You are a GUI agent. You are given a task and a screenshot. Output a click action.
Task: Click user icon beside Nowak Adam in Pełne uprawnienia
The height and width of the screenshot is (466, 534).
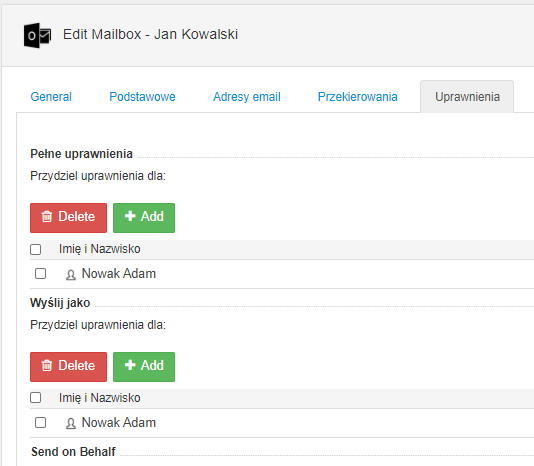[x=71, y=275]
